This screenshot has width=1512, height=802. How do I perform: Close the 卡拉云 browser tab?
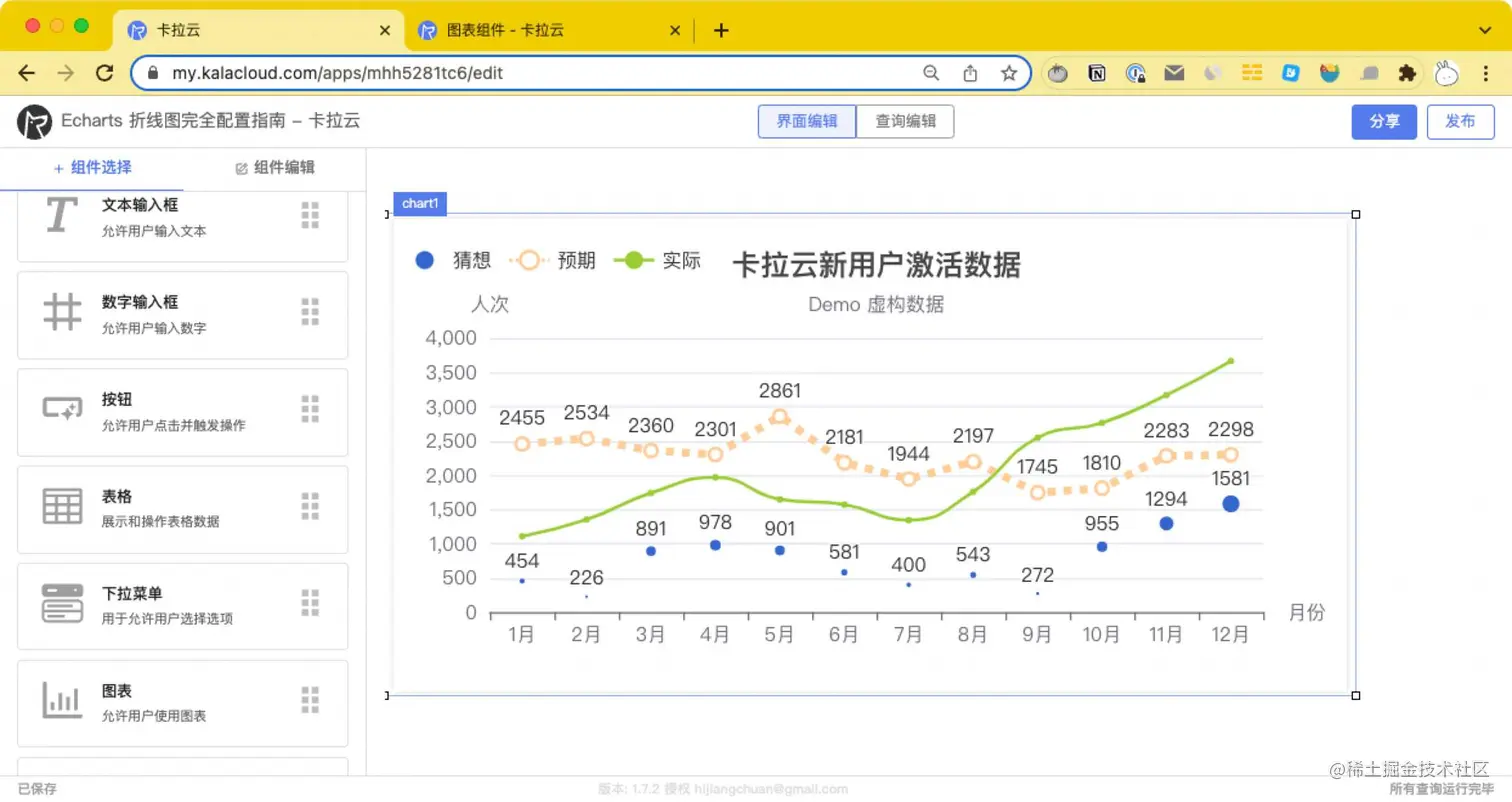pyautogui.click(x=385, y=31)
